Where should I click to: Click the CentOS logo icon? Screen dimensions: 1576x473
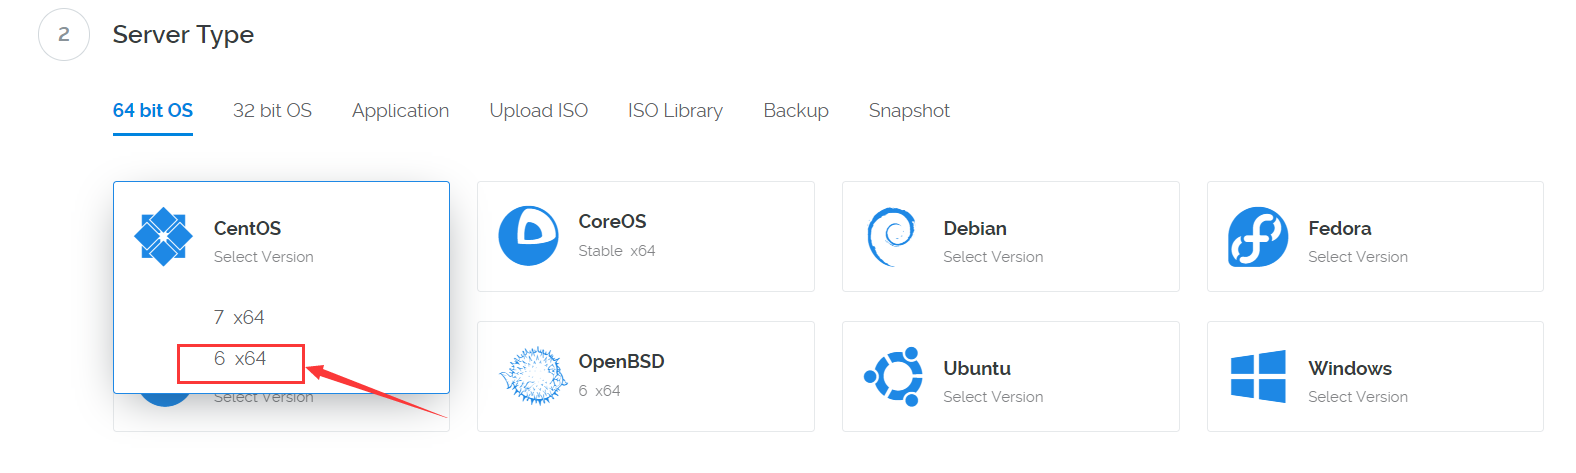(x=163, y=237)
